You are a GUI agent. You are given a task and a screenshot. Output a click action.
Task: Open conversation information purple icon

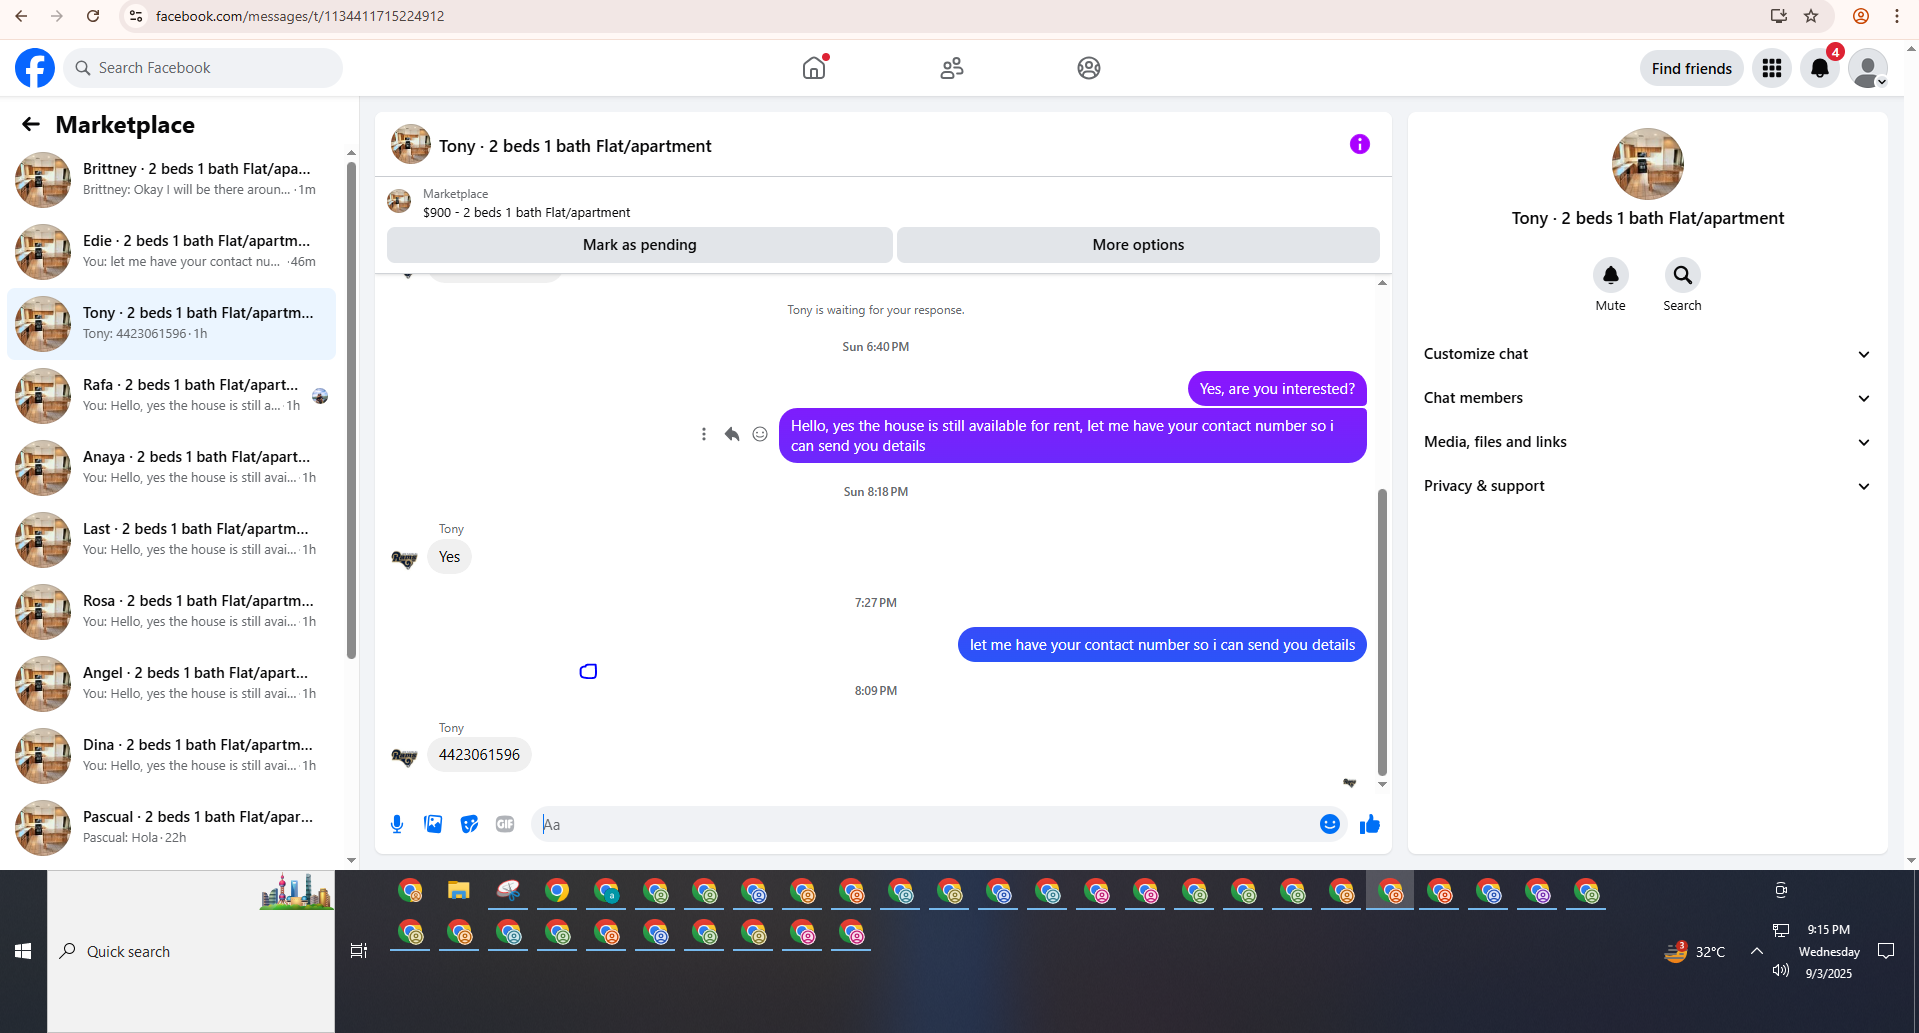pyautogui.click(x=1359, y=144)
